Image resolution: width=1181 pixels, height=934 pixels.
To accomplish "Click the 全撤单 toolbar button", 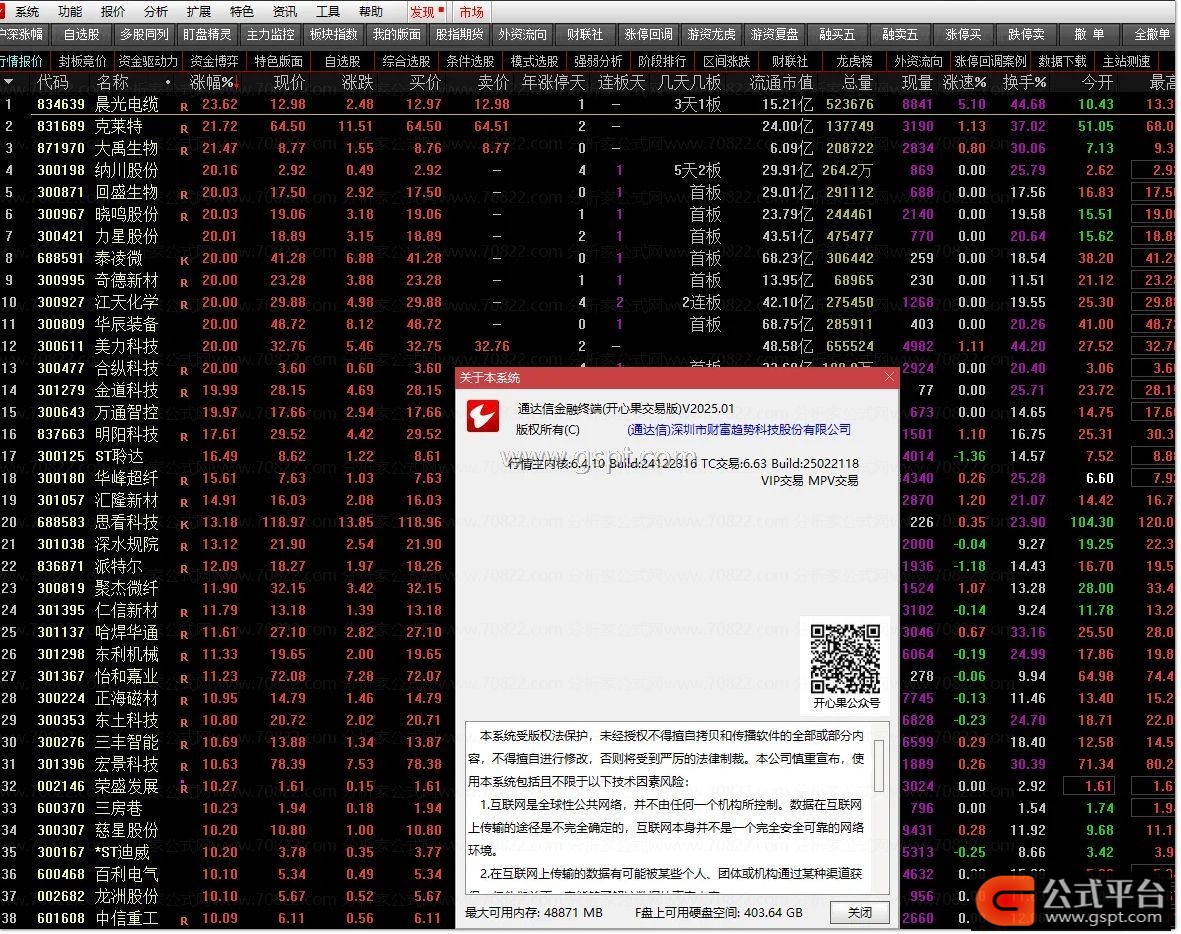I will 1152,34.
